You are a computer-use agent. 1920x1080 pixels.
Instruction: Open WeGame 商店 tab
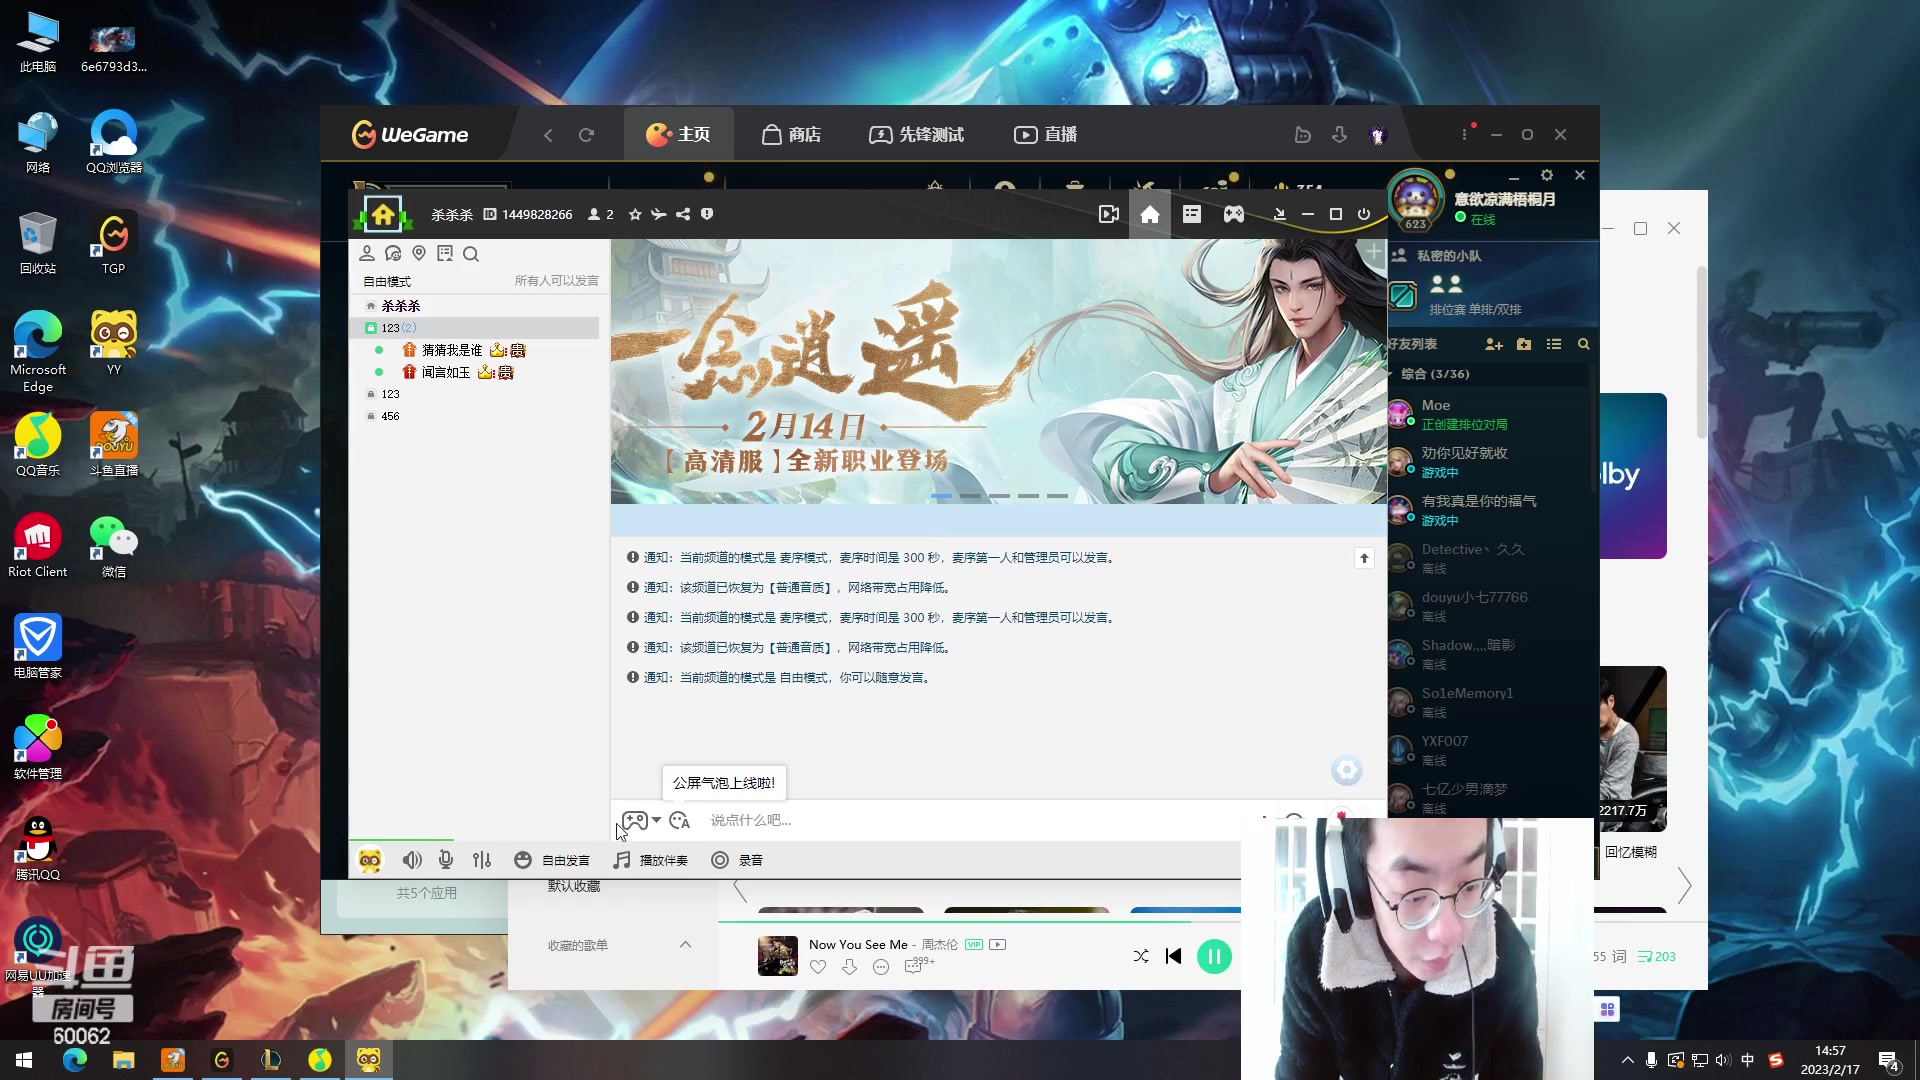[791, 135]
